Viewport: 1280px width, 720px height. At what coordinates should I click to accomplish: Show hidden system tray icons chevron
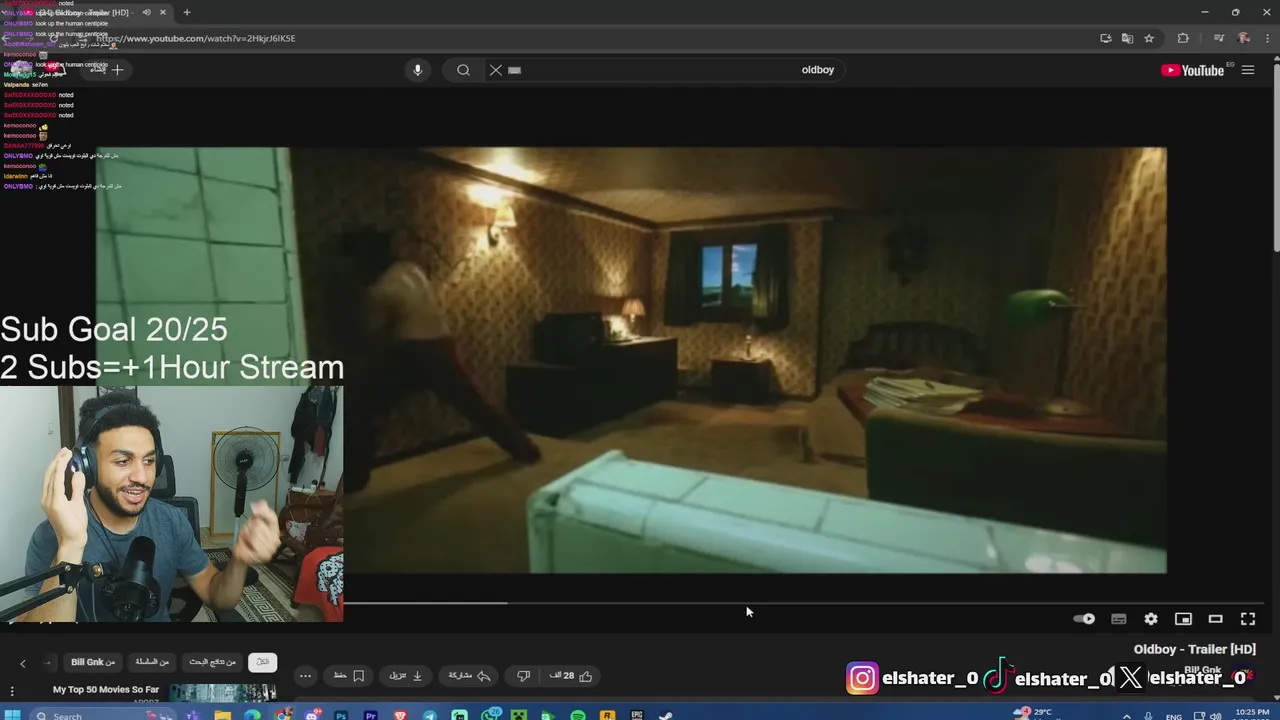1127,715
